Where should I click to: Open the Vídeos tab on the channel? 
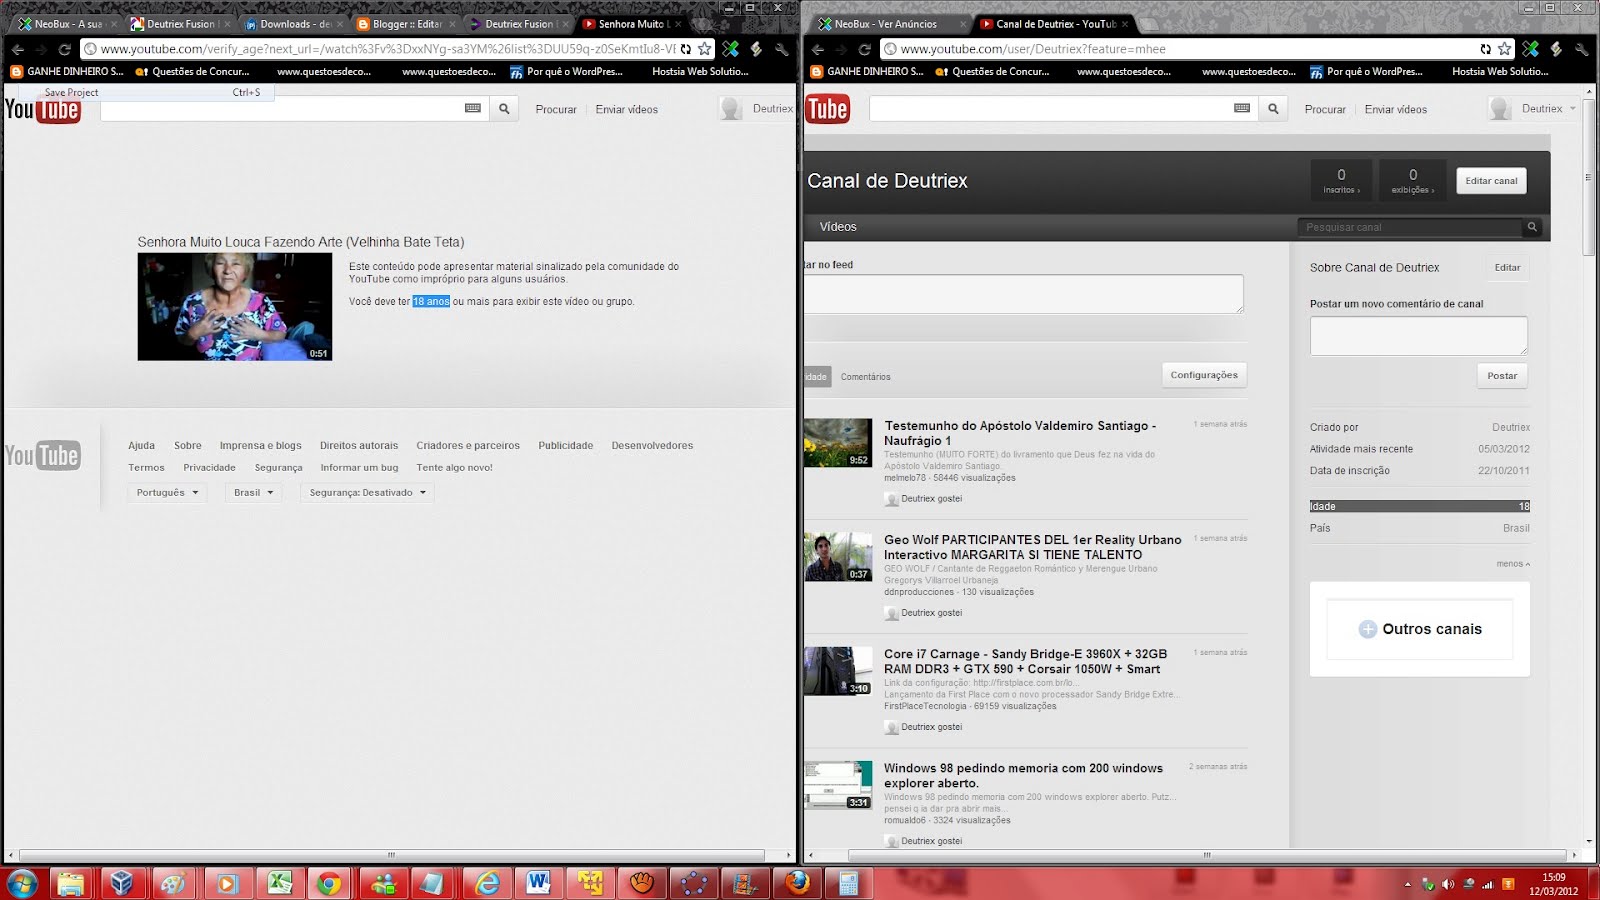click(x=838, y=227)
